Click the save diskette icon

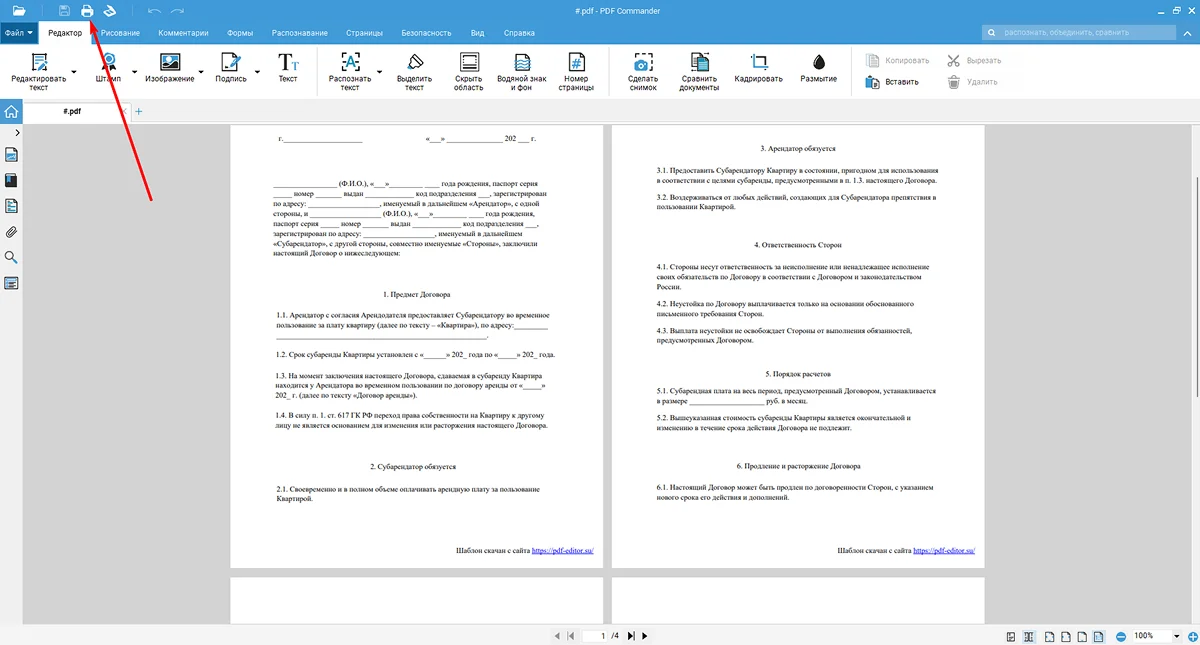[x=64, y=11]
